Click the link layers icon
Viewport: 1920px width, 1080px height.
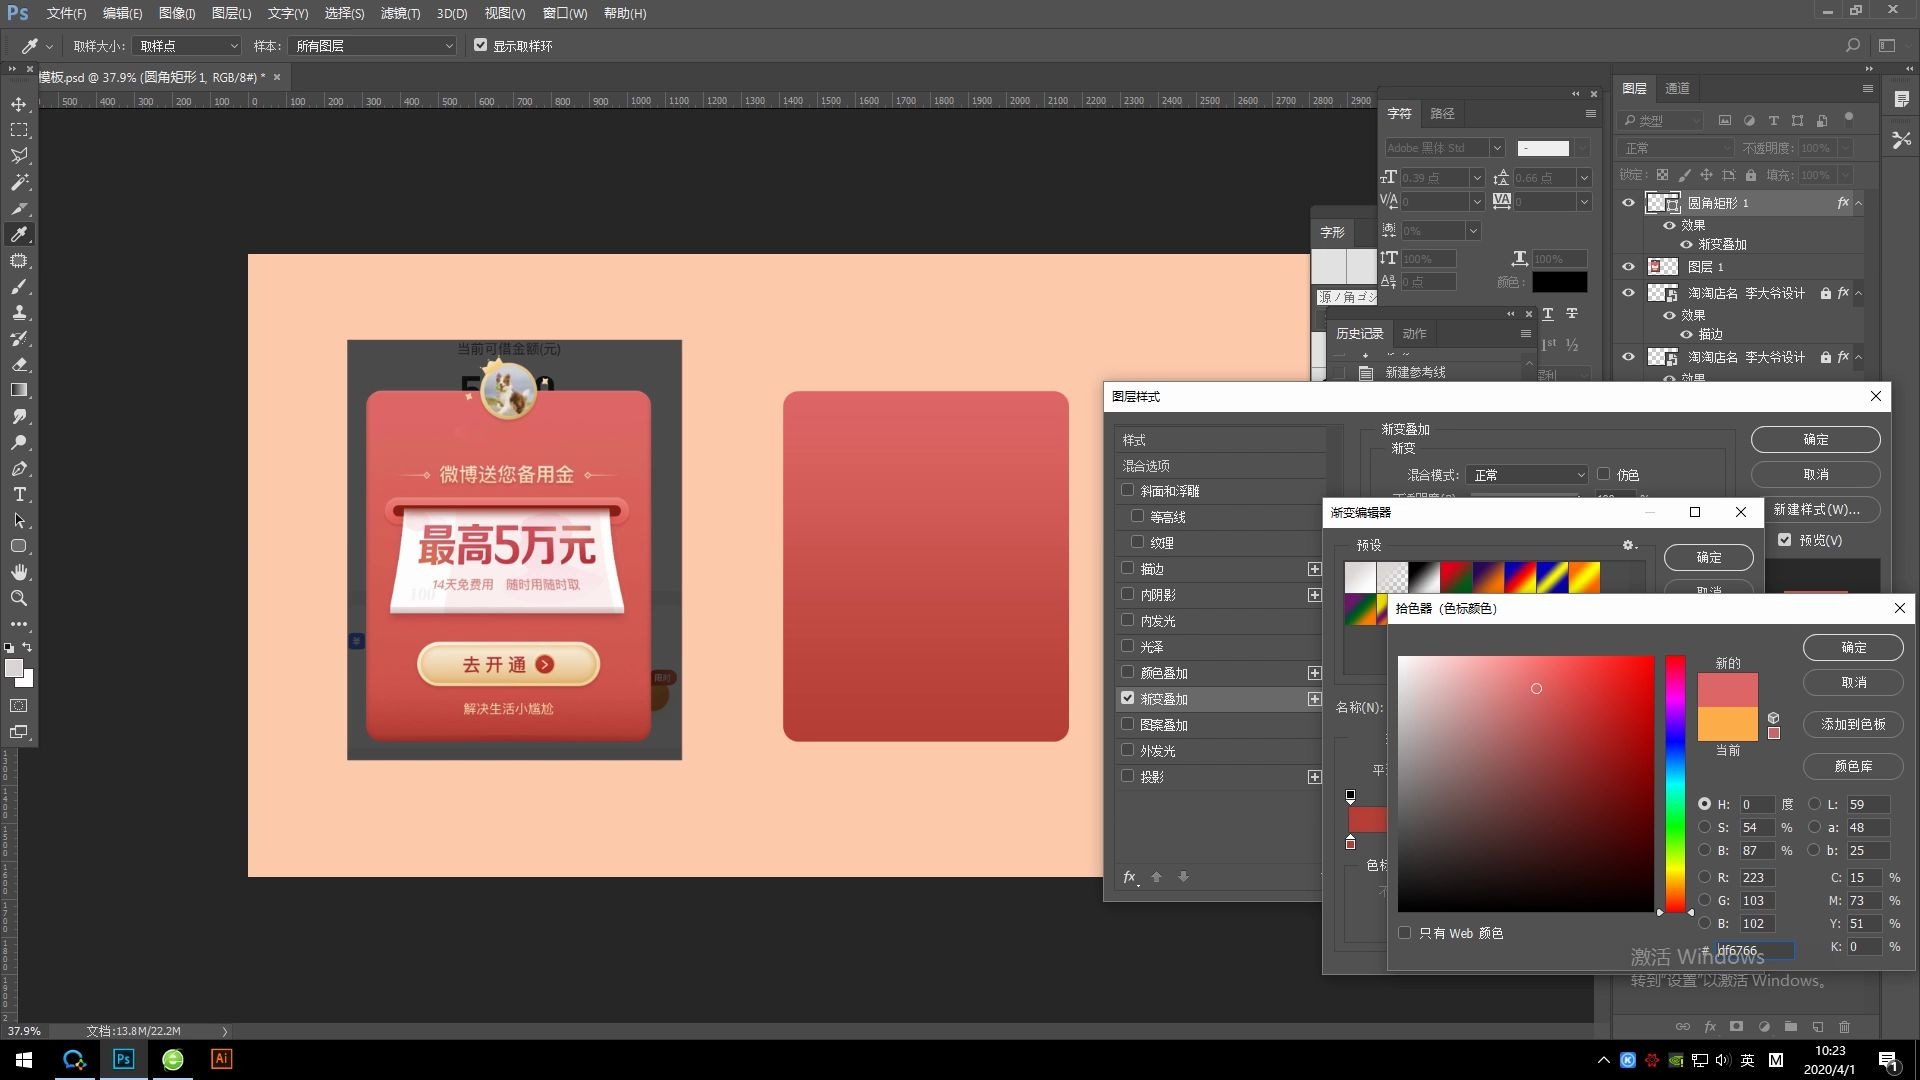[x=1683, y=1027]
